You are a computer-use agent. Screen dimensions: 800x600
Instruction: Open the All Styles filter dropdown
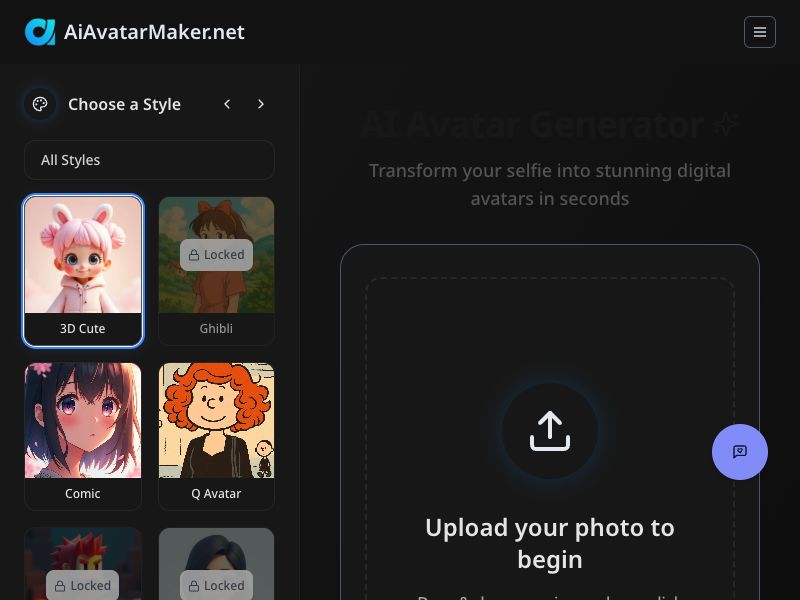[x=148, y=160]
